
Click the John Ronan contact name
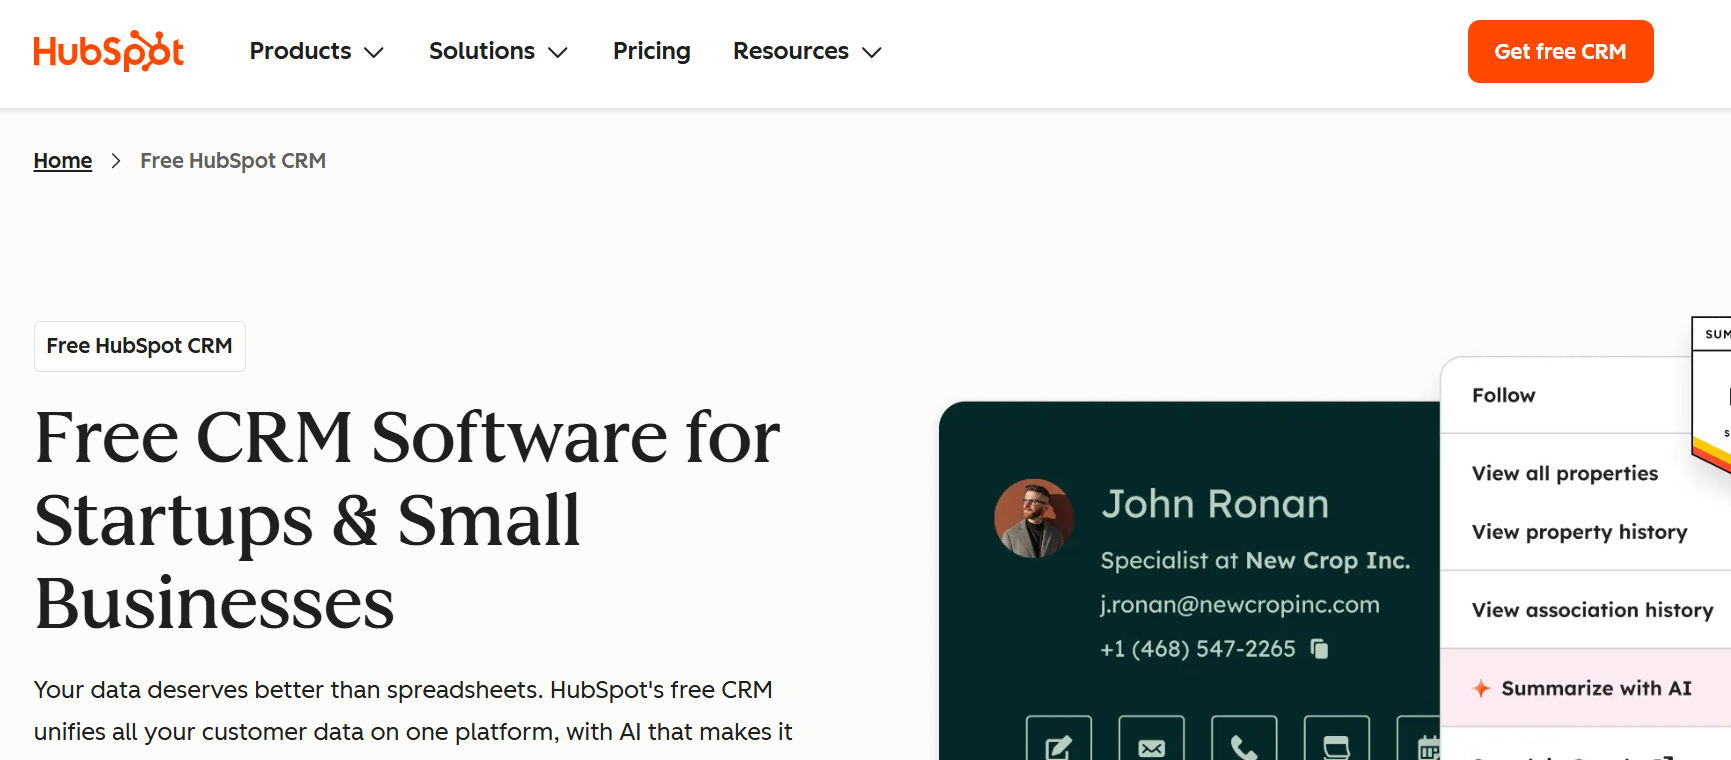[x=1215, y=504]
